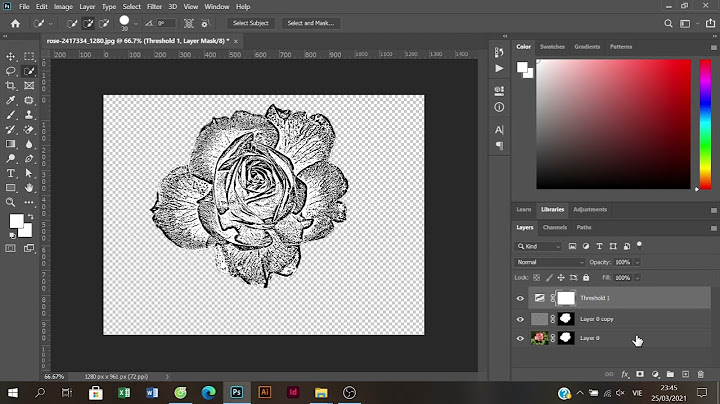Open Excel from the taskbar
This screenshot has height=404, width=720.
click(x=124, y=393)
